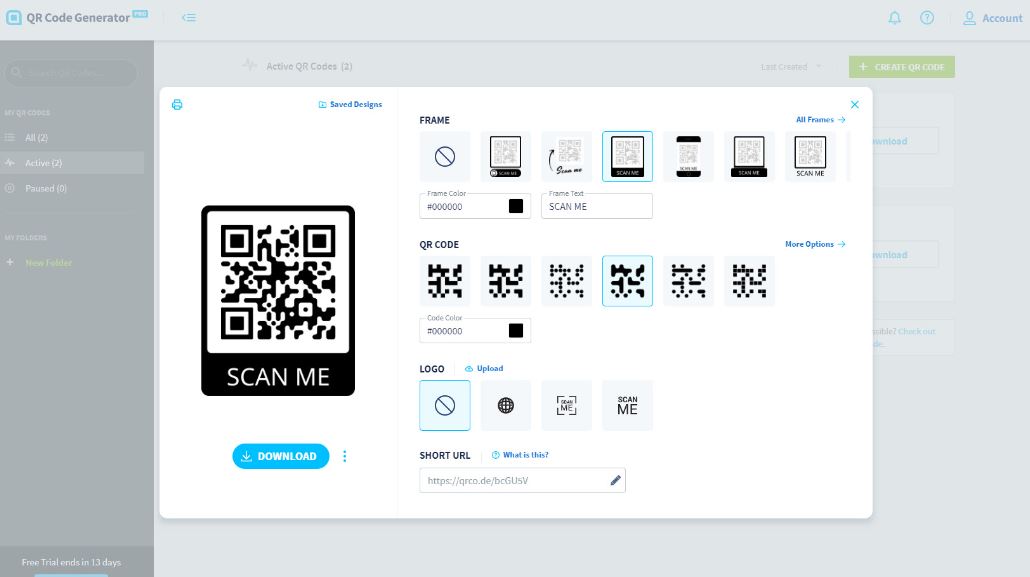The height and width of the screenshot is (577, 1030).
Task: Open Saved Designs
Action: [x=350, y=104]
